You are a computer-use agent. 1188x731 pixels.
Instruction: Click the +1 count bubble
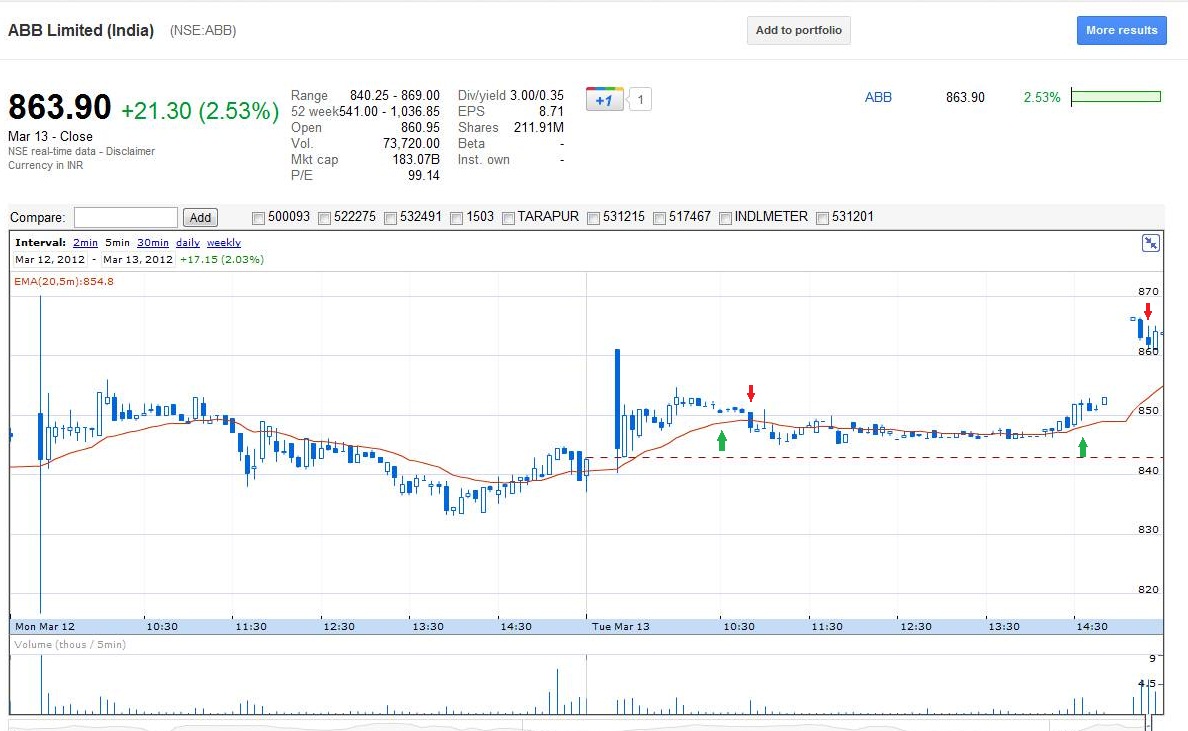tap(640, 99)
